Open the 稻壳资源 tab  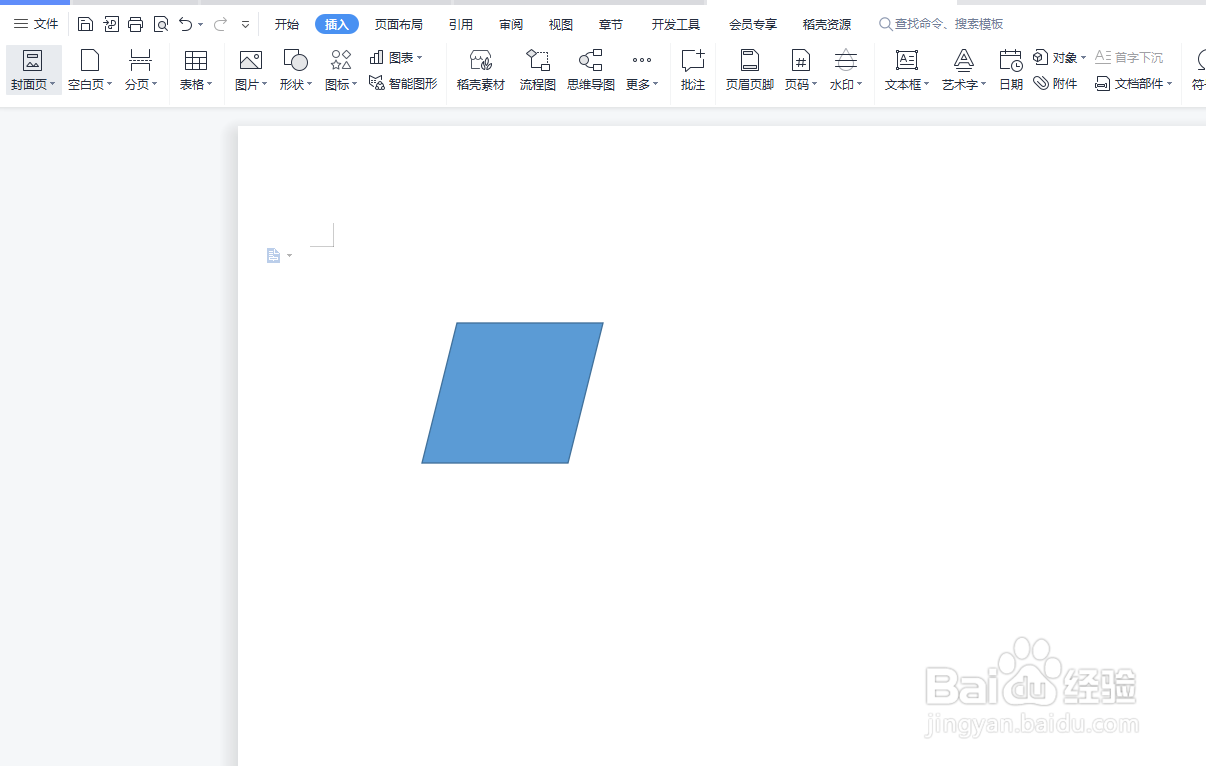point(827,24)
